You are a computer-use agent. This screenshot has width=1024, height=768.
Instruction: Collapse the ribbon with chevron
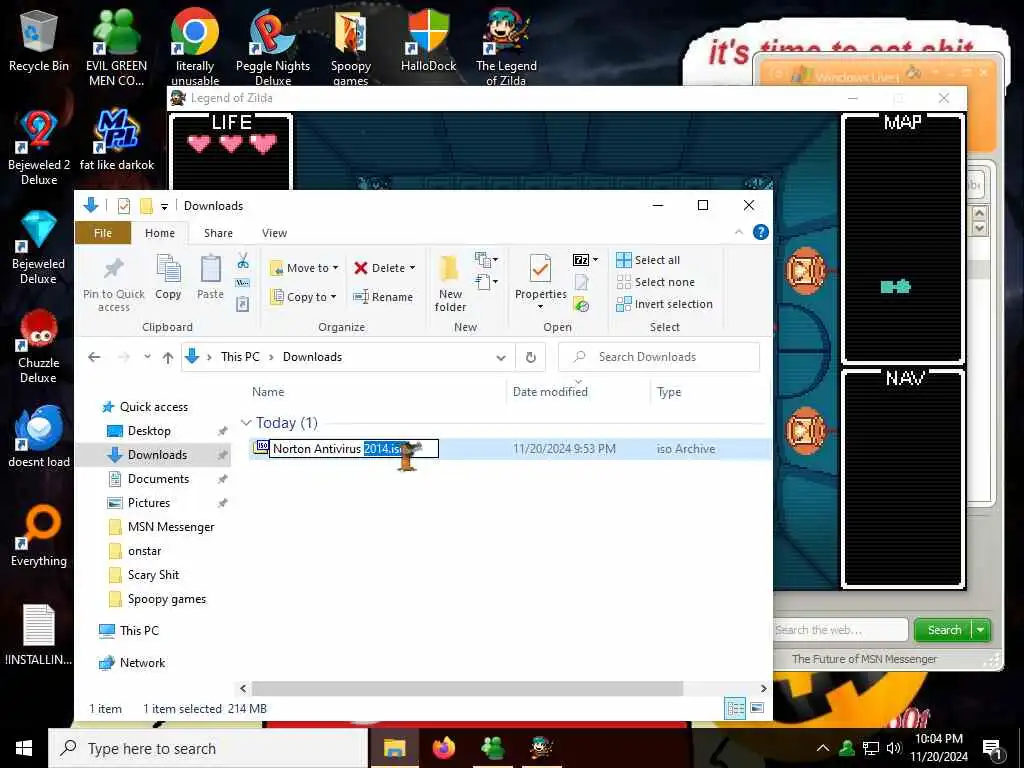pyautogui.click(x=739, y=232)
